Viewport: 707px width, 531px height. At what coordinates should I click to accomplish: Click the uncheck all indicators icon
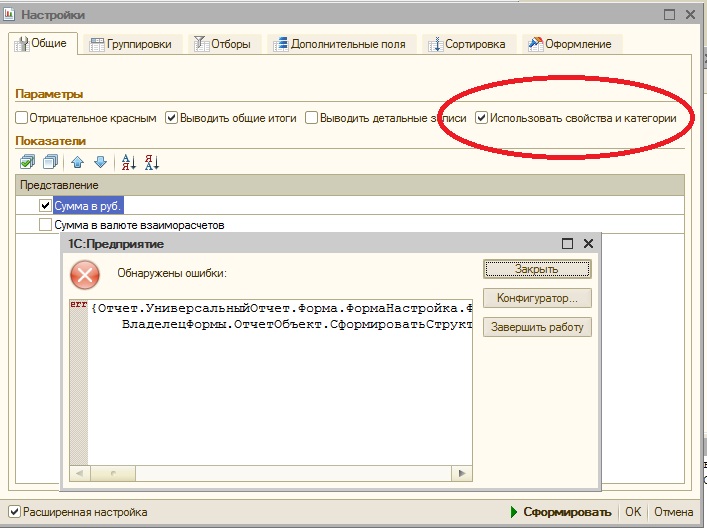pos(49,162)
